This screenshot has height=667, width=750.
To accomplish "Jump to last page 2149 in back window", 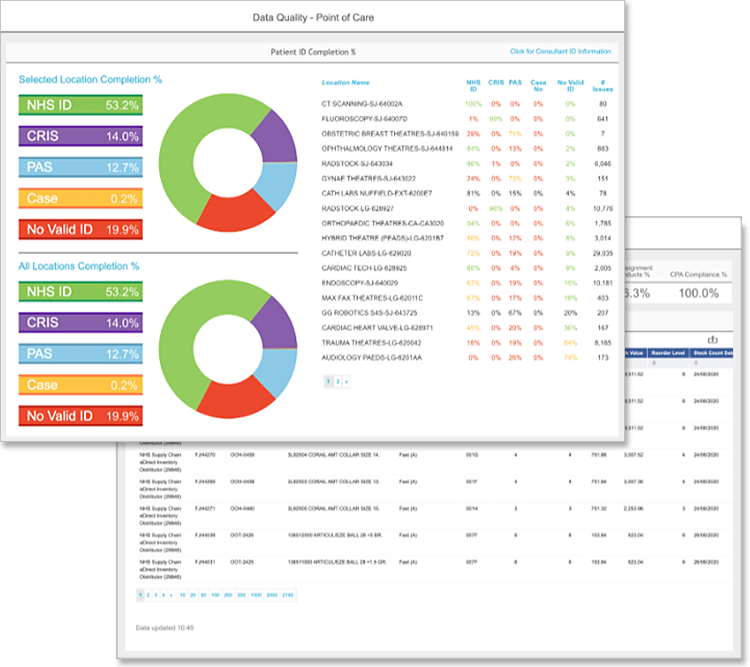I will click(x=288, y=595).
